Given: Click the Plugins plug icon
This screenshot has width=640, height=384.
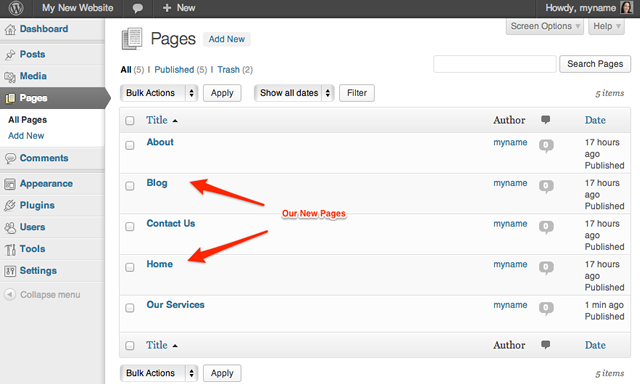Looking at the screenshot, I should [x=10, y=206].
